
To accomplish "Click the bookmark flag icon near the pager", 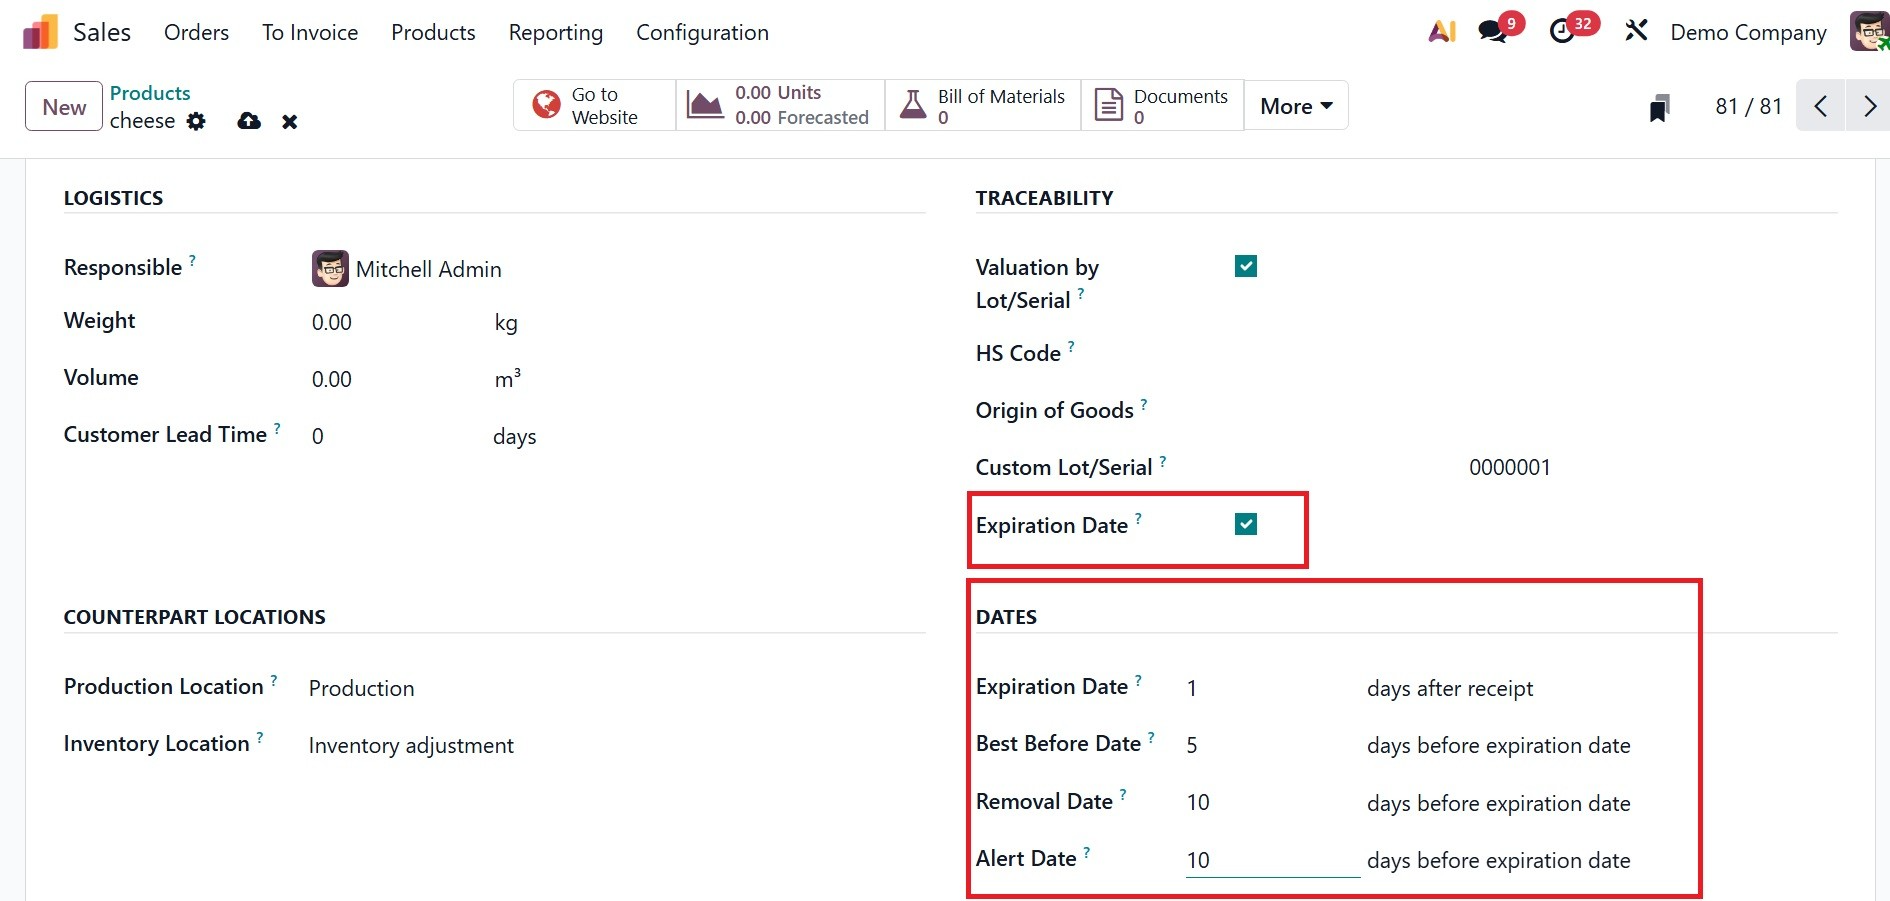I will click(x=1659, y=107).
